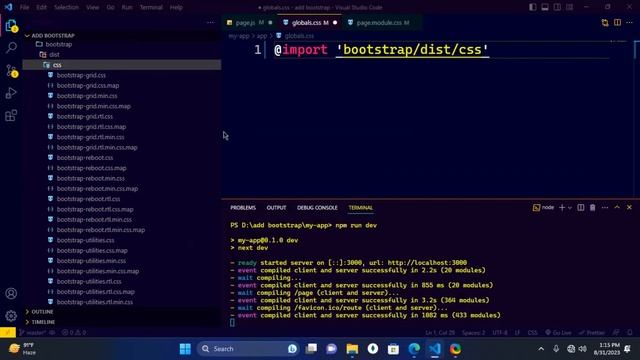640x360 pixels.
Task: Click the node terminal profile label
Action: (544, 208)
